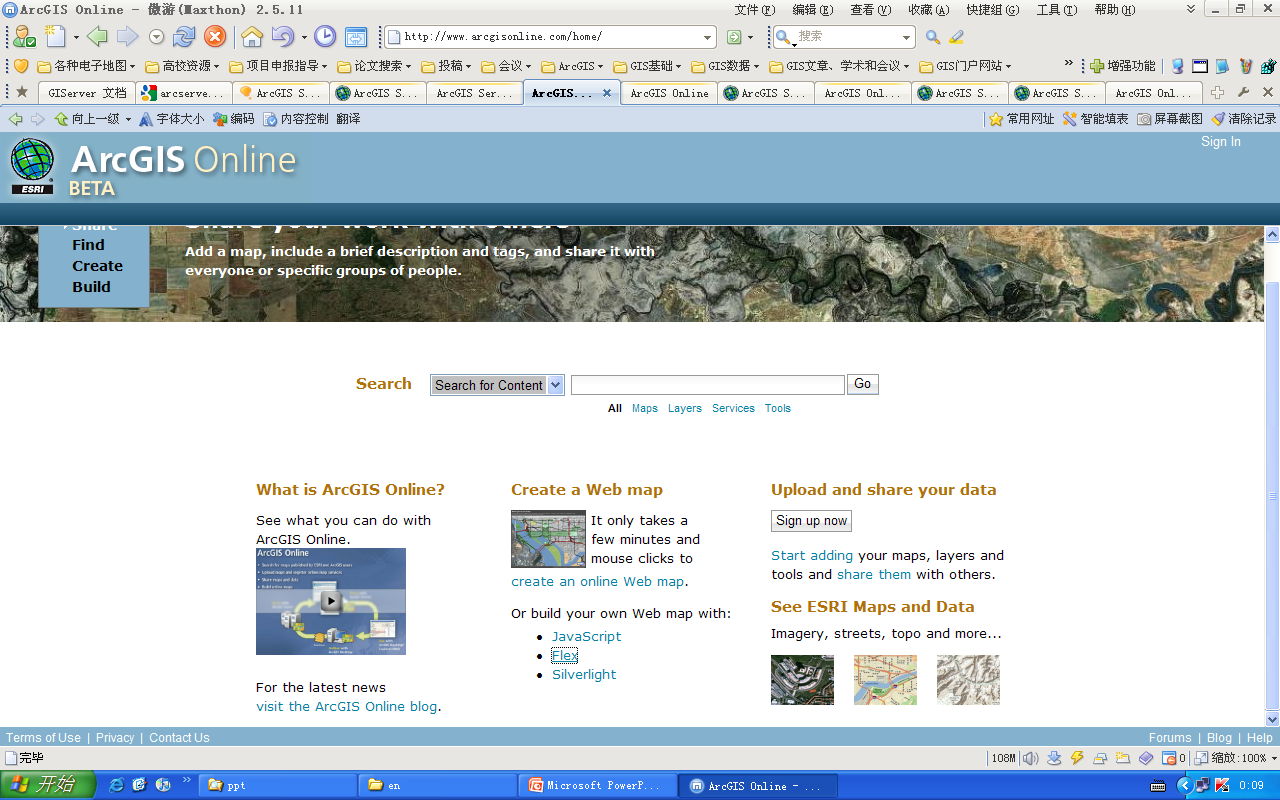Click the green Back arrow in toolbar
Screen dimensions: 1280x800
pos(97,37)
